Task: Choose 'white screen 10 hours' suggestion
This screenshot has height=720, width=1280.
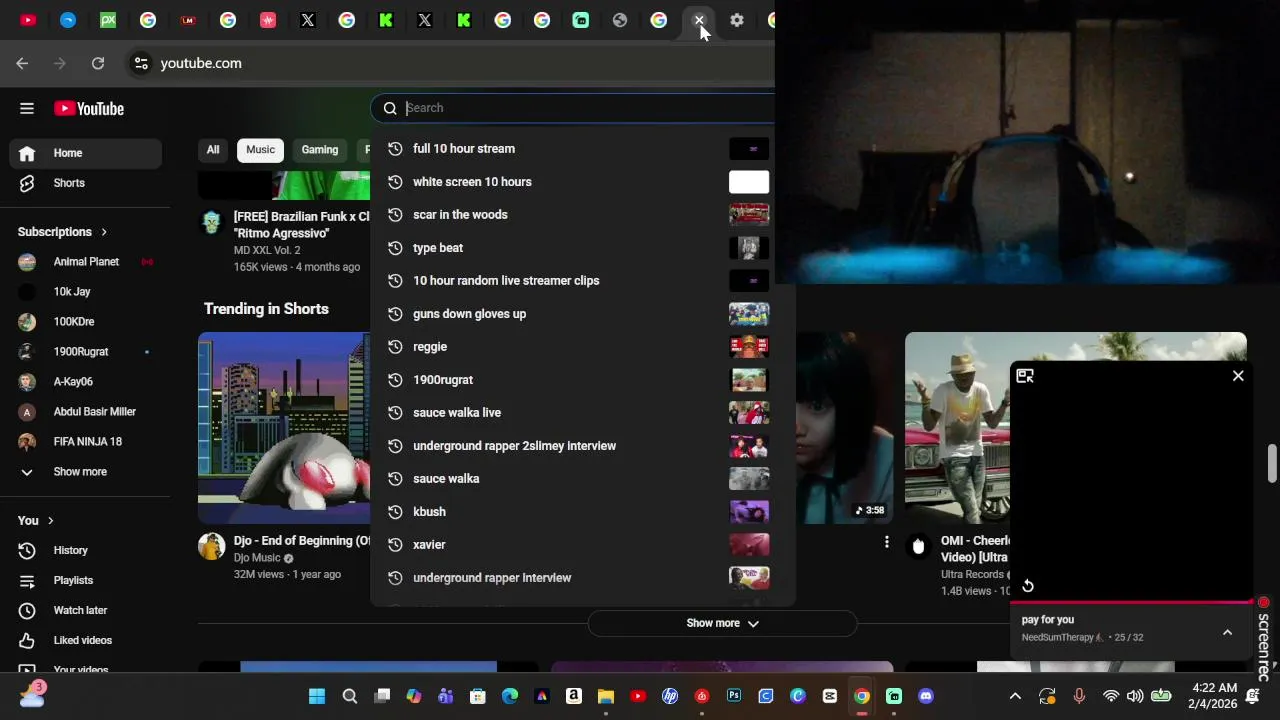Action: pyautogui.click(x=582, y=182)
